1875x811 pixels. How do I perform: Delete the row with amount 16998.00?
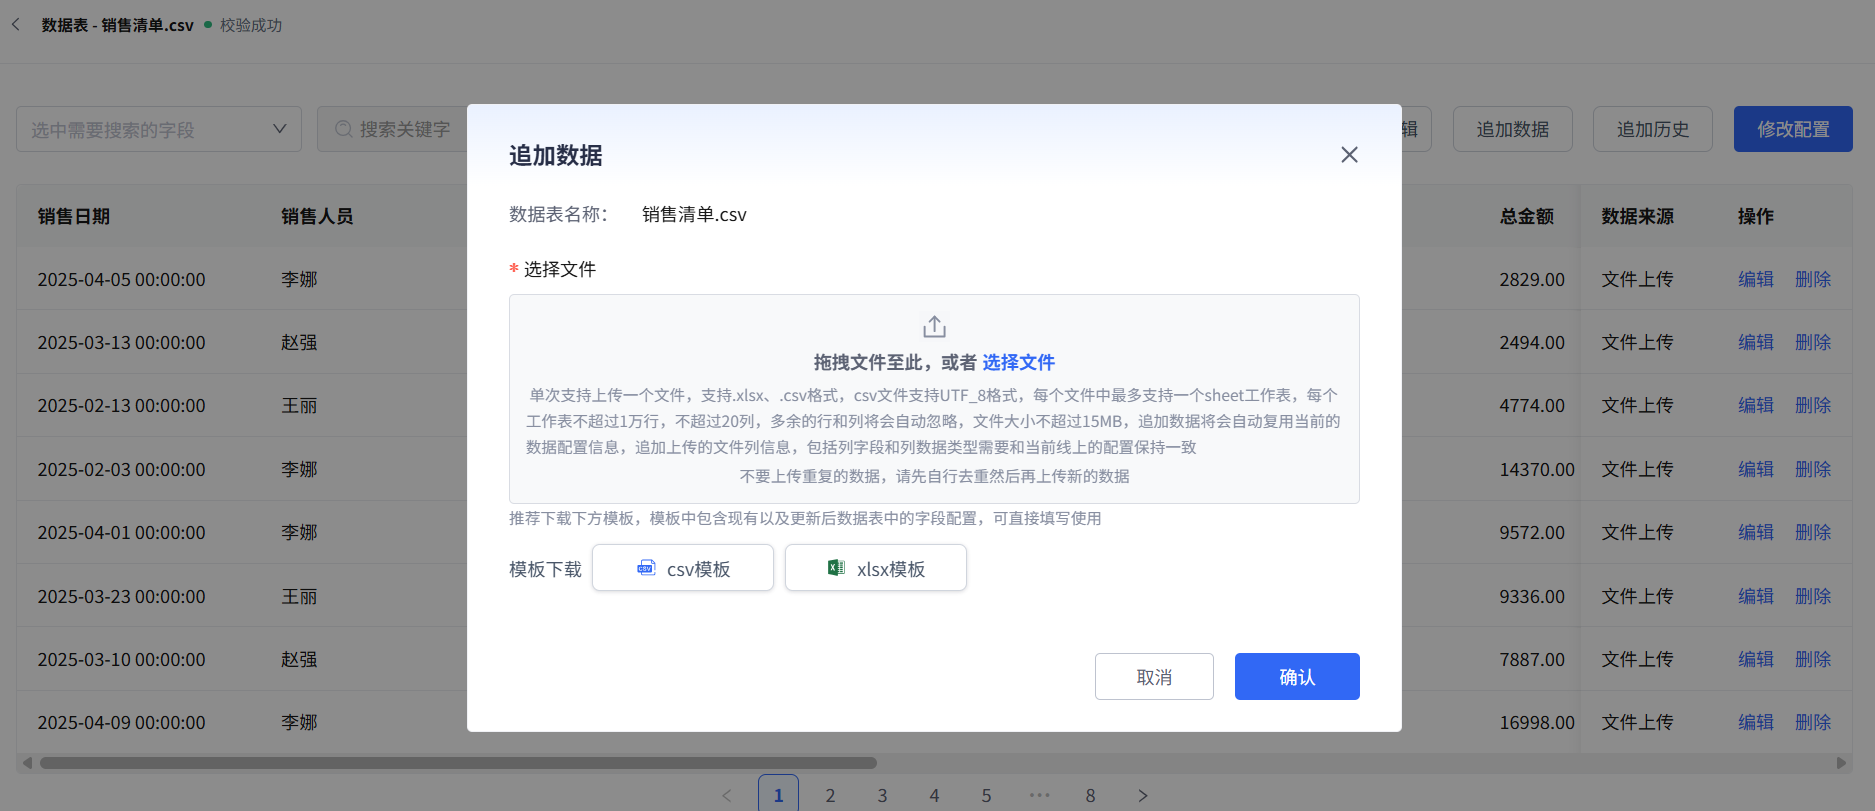[1813, 722]
